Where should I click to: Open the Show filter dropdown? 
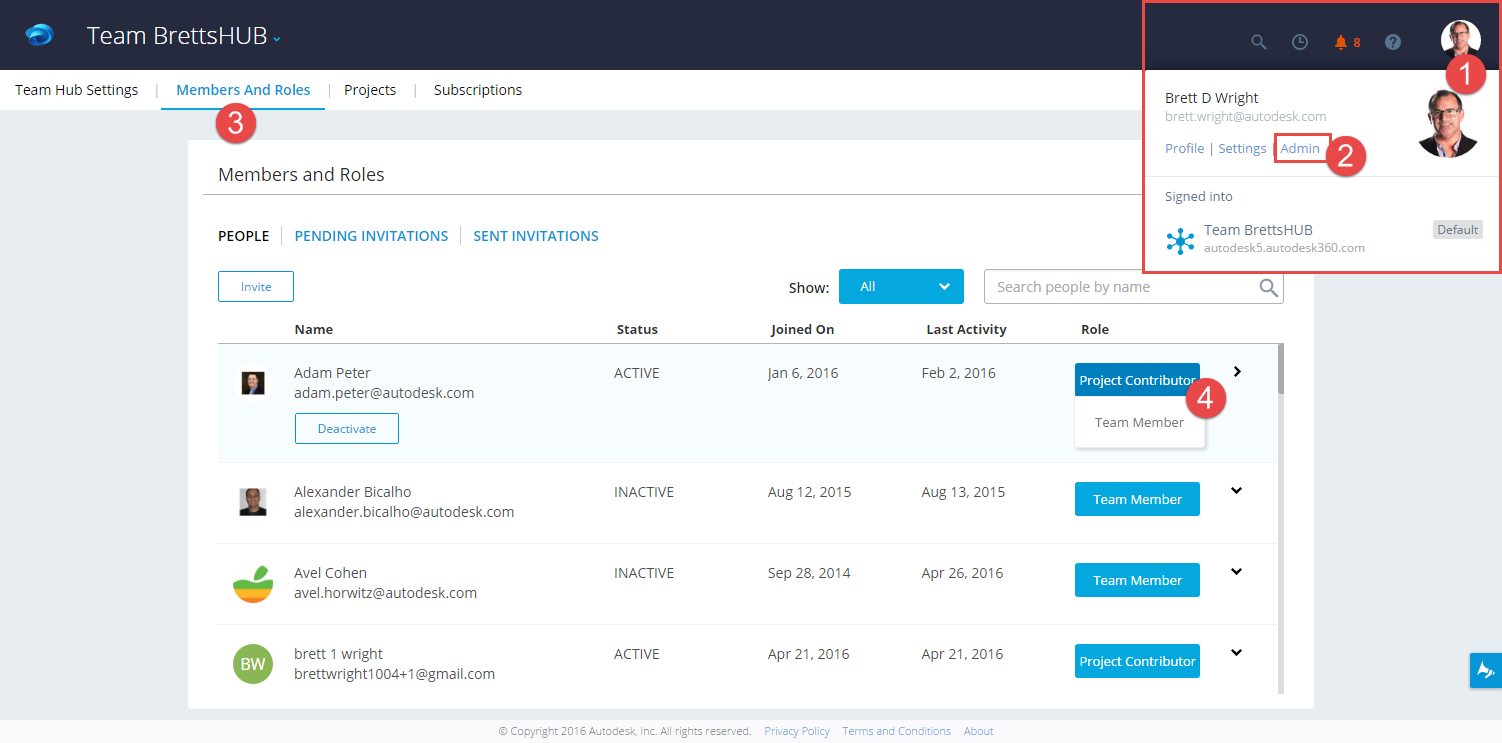901,287
